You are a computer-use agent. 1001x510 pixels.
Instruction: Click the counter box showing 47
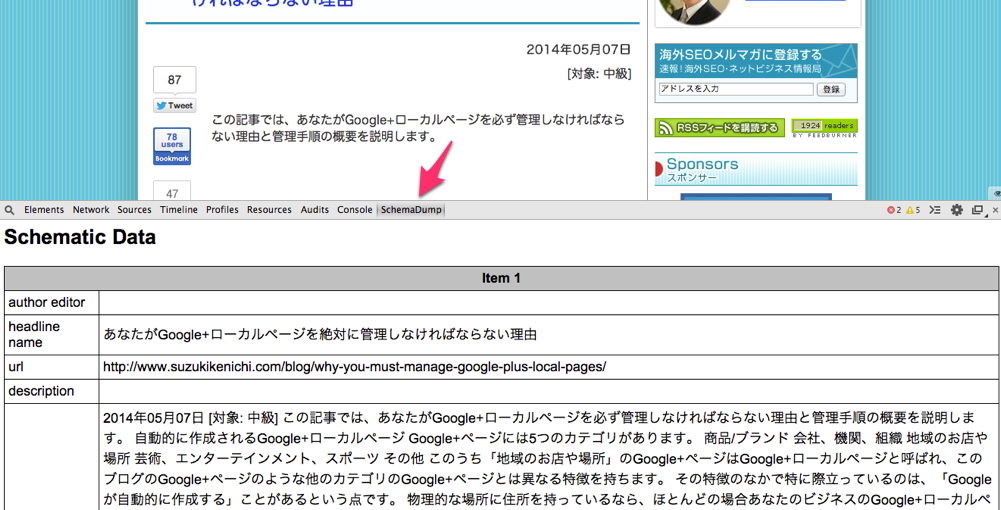click(x=172, y=191)
